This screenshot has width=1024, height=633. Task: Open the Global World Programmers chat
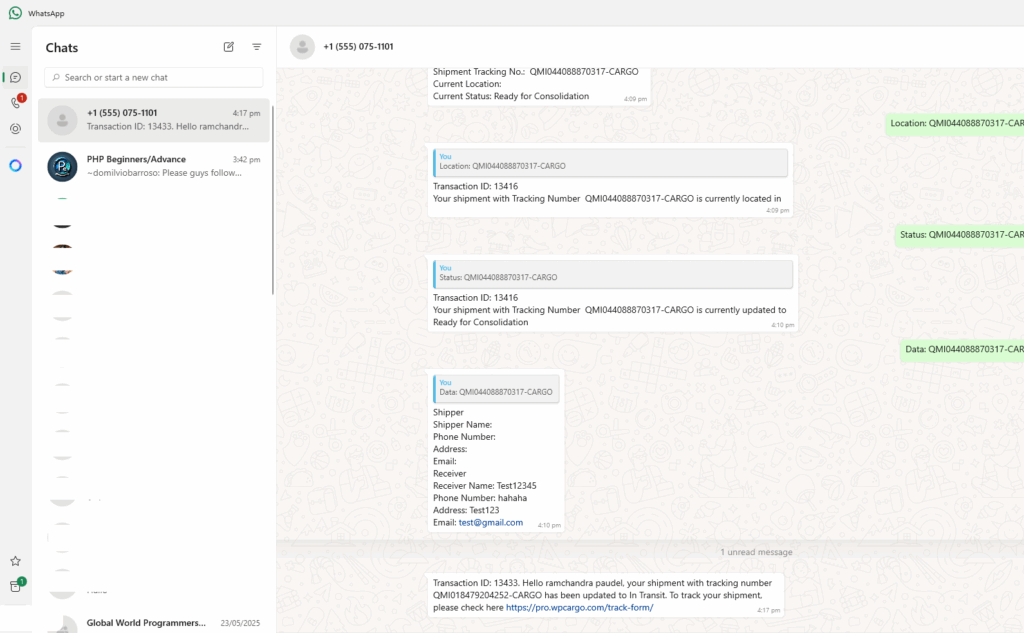pyautogui.click(x=153, y=623)
